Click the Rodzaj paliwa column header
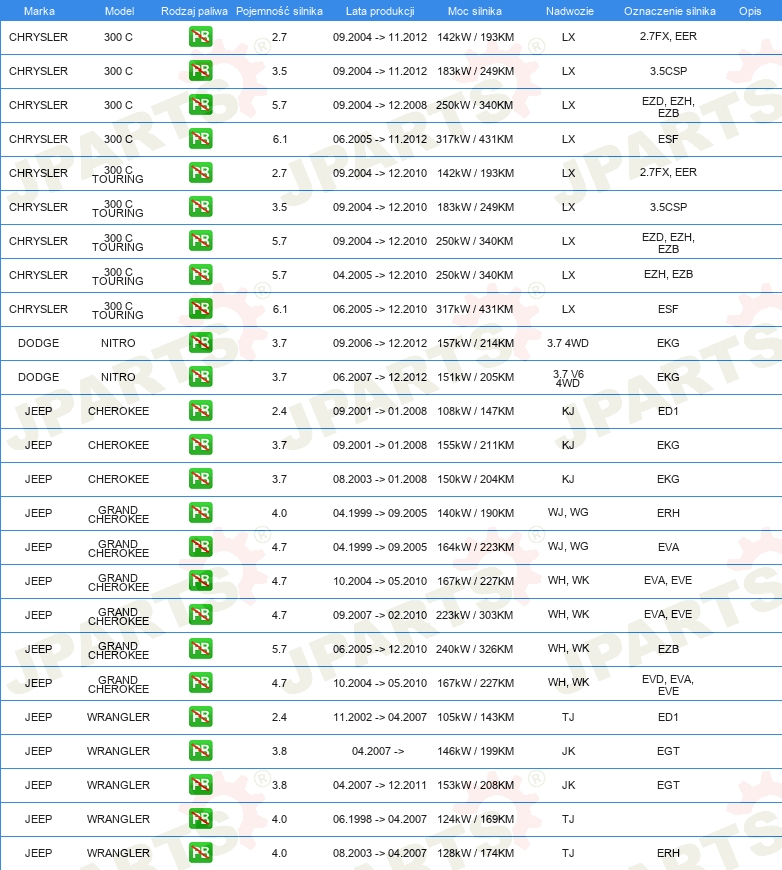The width and height of the screenshot is (782, 870). (194, 11)
